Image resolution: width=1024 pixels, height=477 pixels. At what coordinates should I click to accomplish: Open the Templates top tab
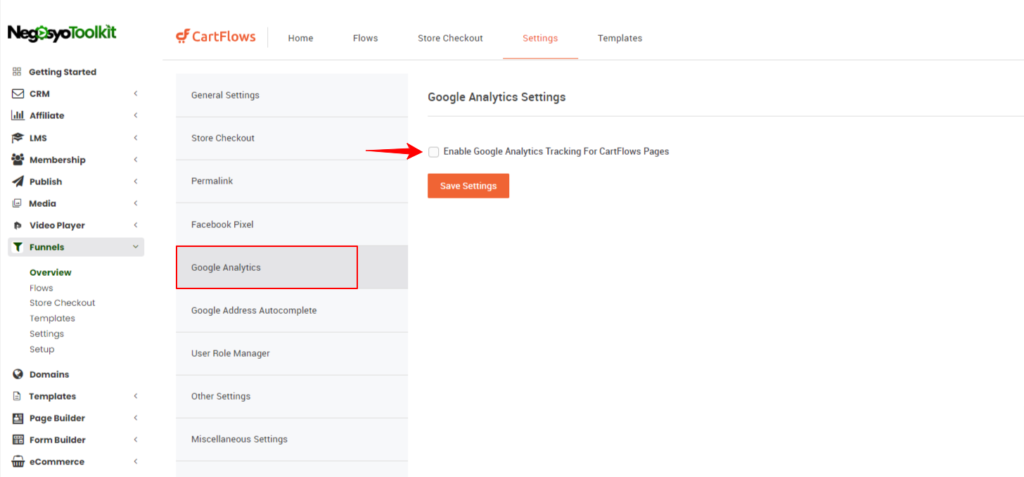coord(620,38)
